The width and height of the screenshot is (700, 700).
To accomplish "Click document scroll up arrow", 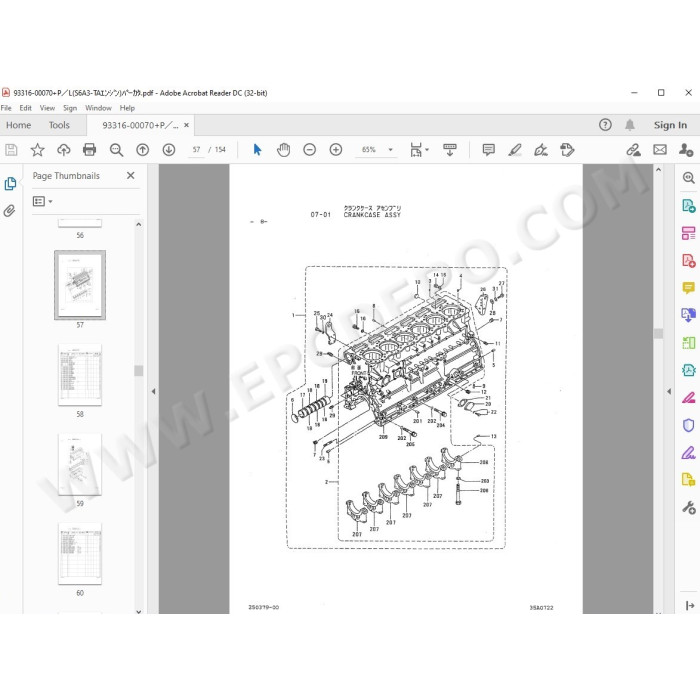I will (x=658, y=170).
